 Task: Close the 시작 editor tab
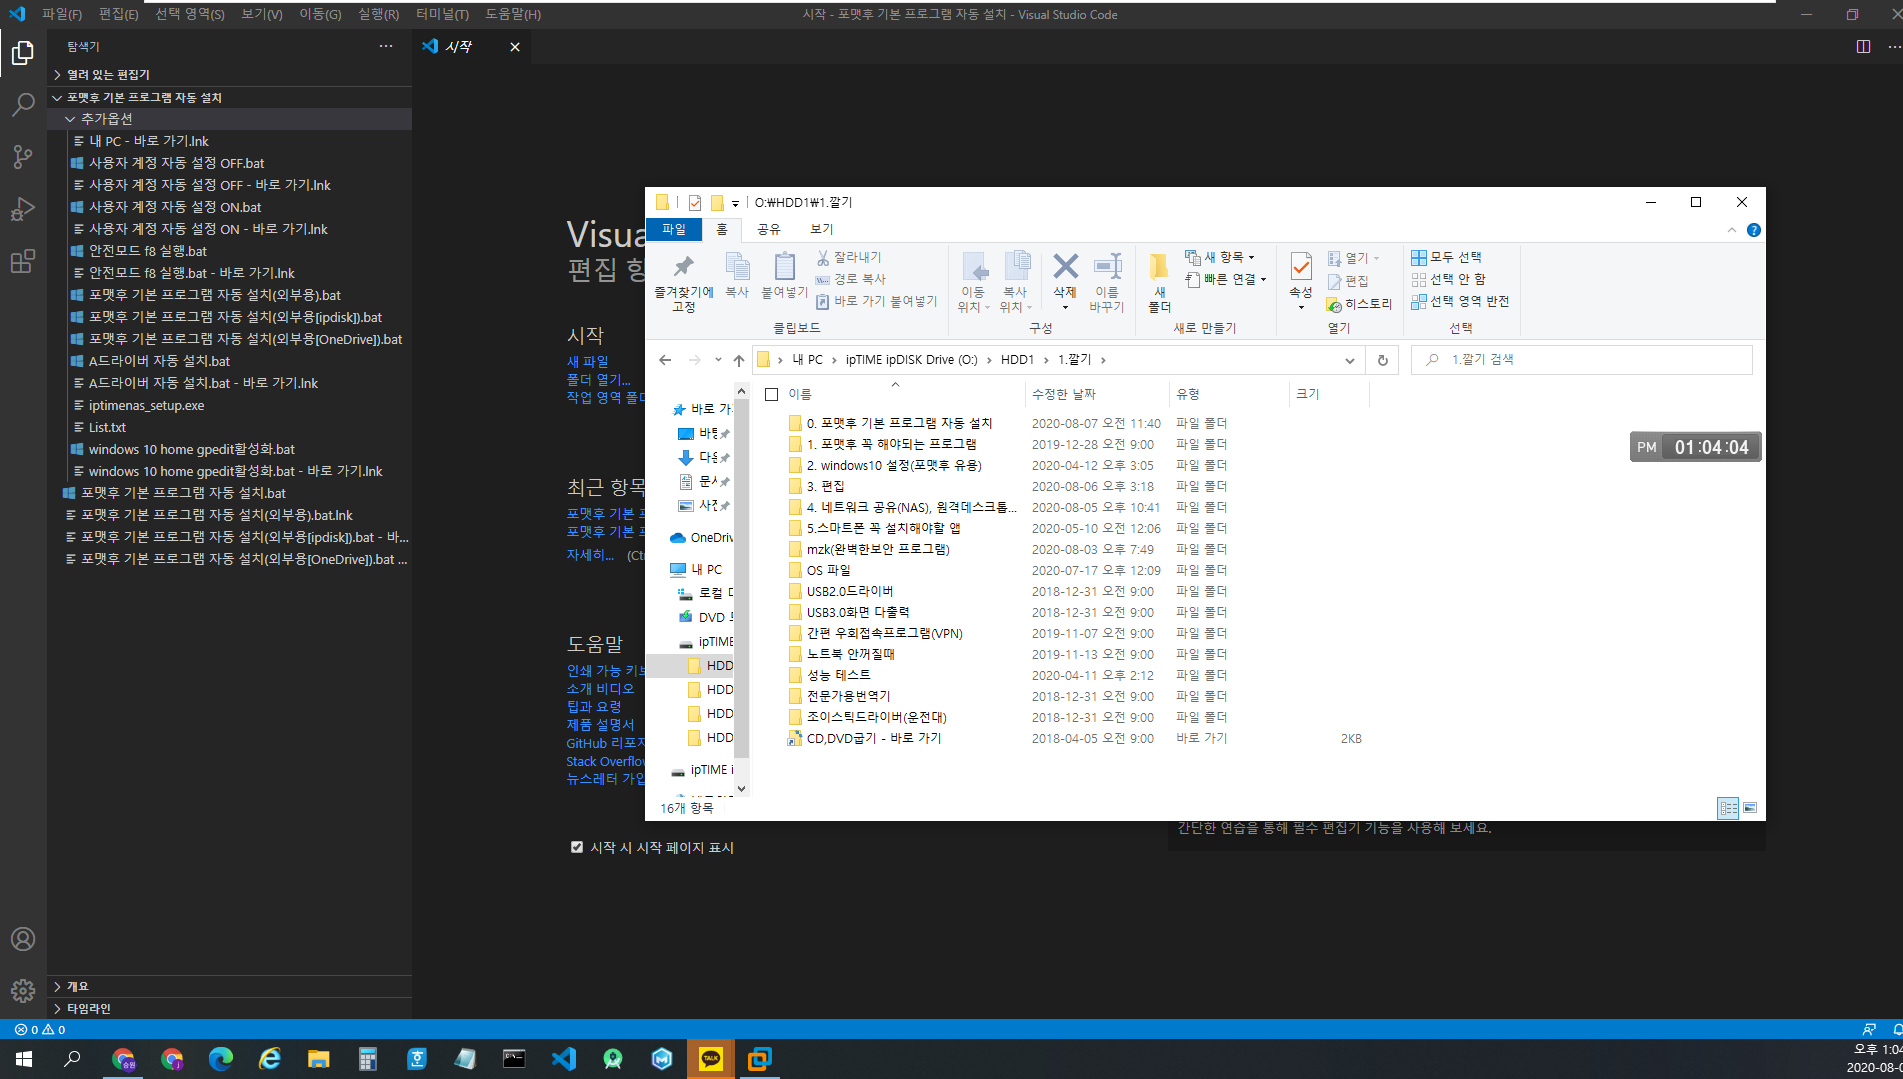click(515, 47)
